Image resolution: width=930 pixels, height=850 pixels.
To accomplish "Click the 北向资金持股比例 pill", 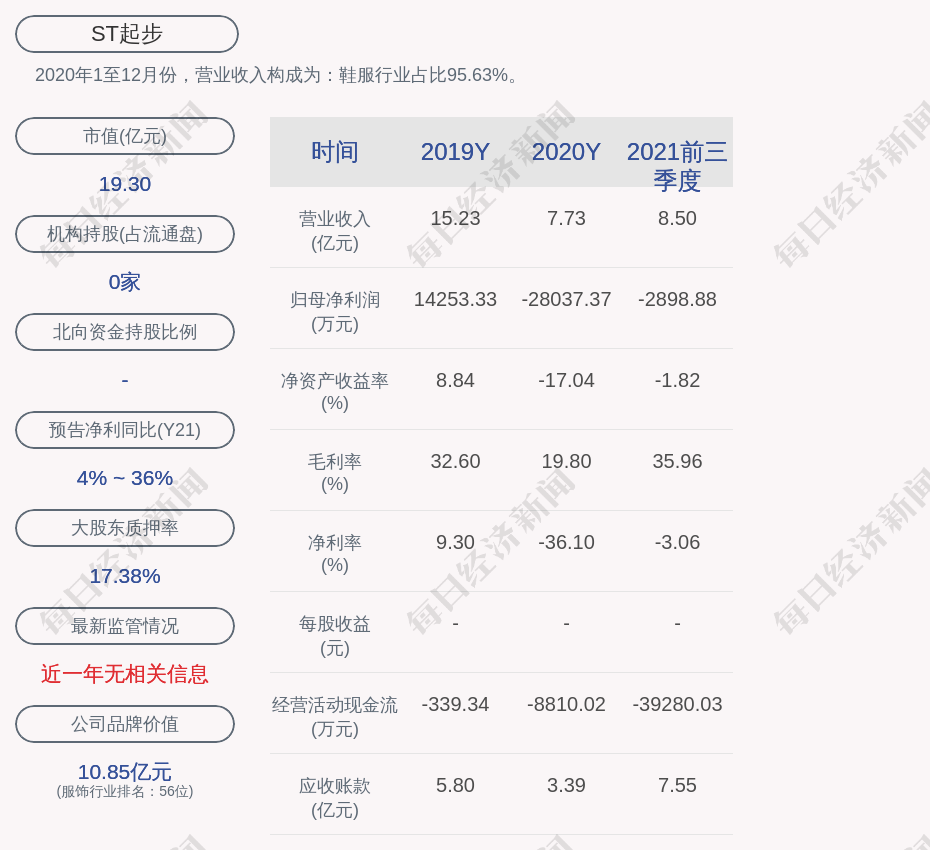I will (x=125, y=332).
